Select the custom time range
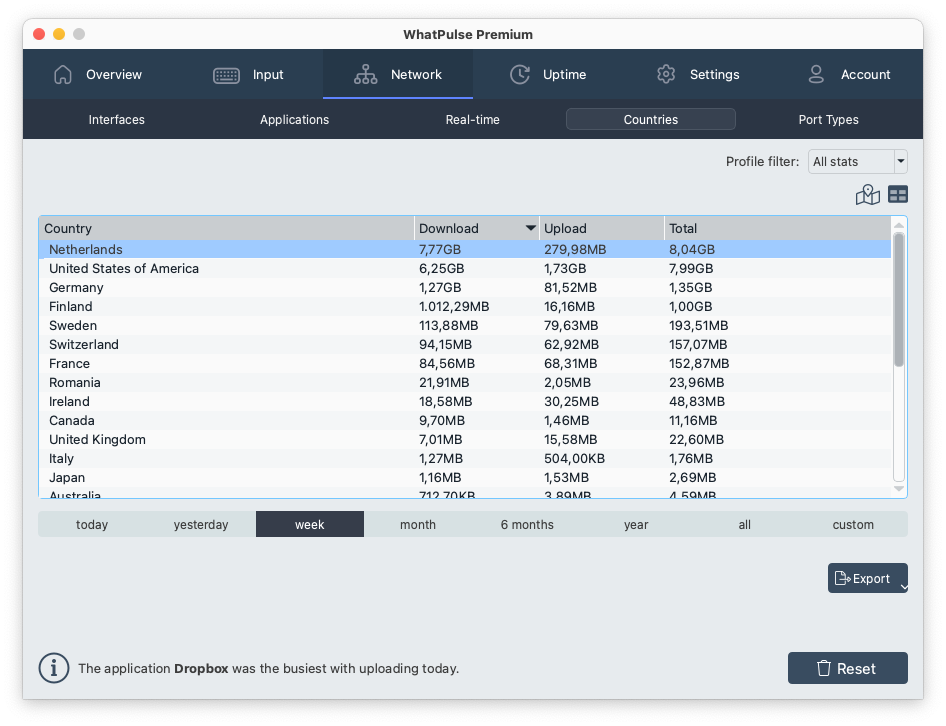 coord(853,524)
